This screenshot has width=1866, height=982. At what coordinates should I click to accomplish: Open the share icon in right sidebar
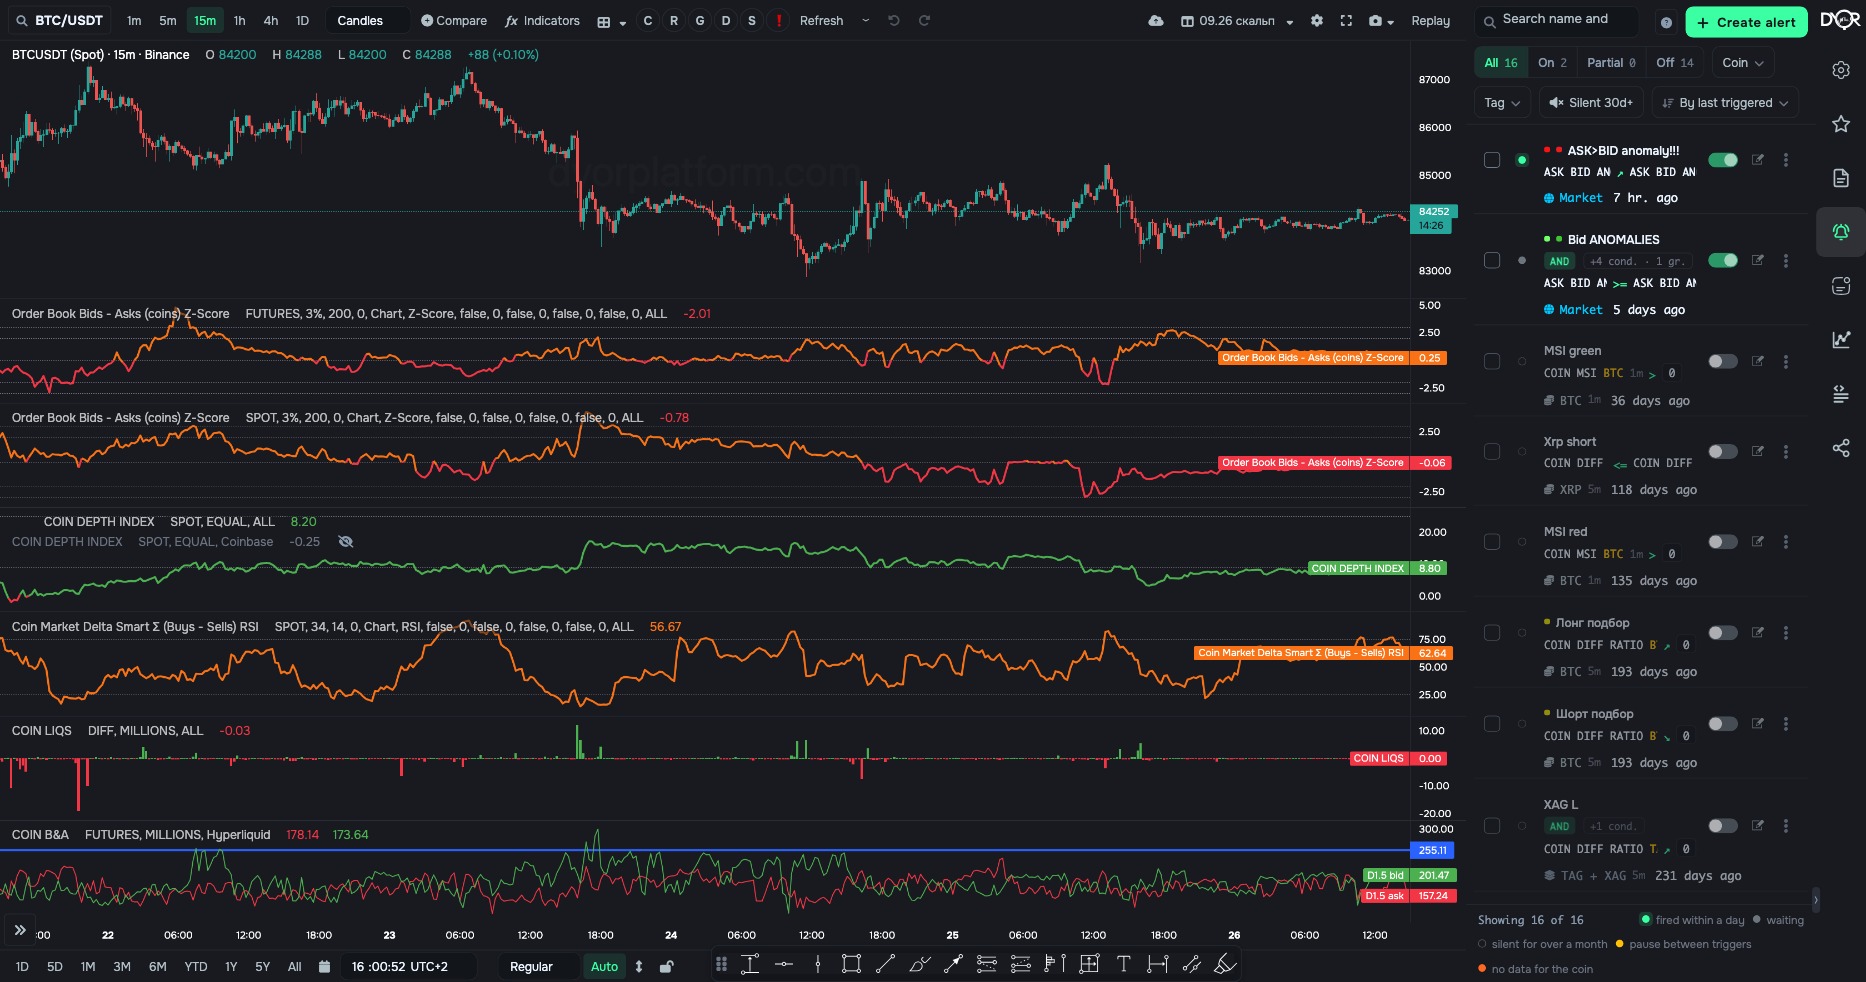point(1841,448)
